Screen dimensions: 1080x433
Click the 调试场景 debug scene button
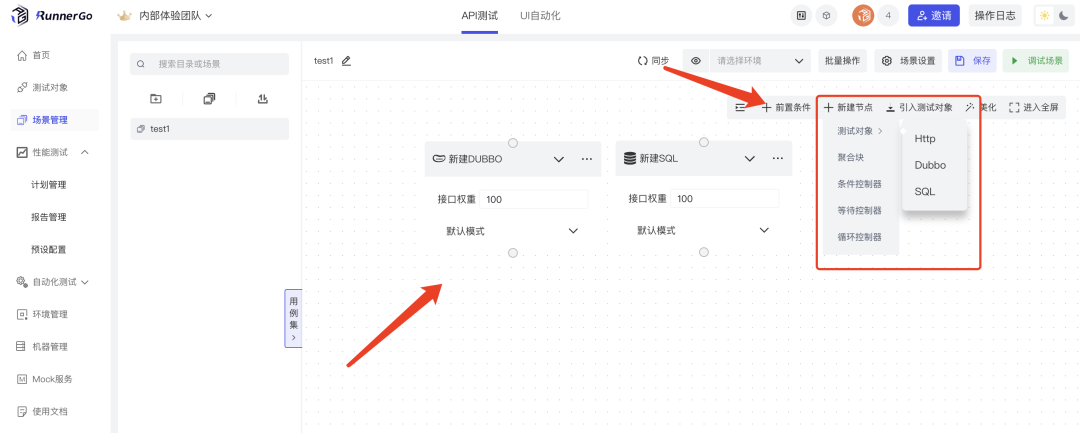(x=1036, y=61)
